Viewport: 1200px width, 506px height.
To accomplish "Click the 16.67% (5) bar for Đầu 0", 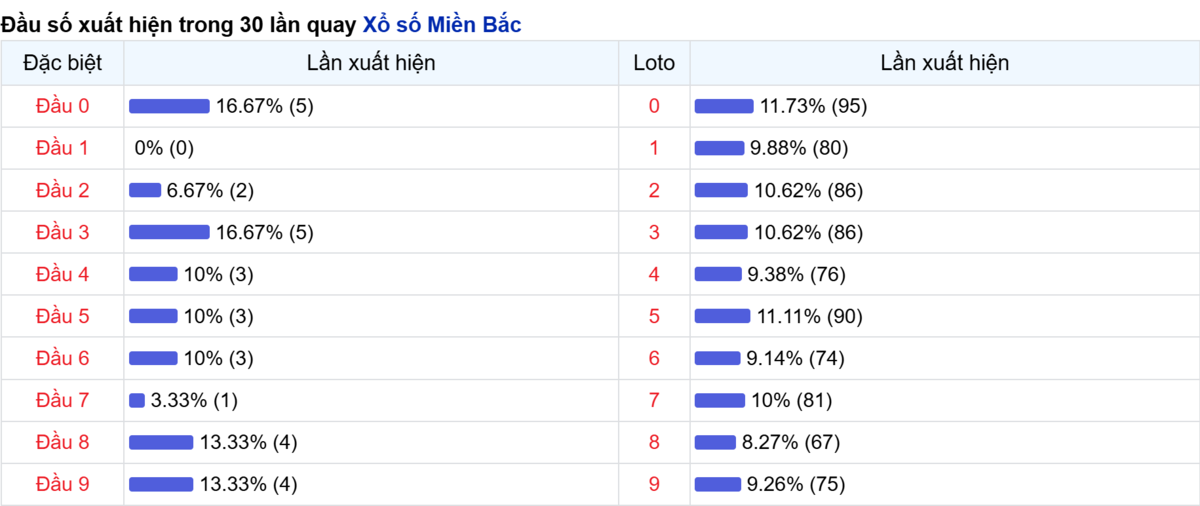I will pyautogui.click(x=169, y=106).
